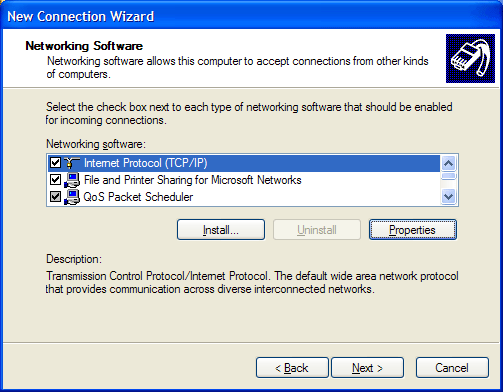Disable the QoS Packet Scheduler checkbox
Image resolution: width=503 pixels, height=392 pixels.
pos(55,197)
